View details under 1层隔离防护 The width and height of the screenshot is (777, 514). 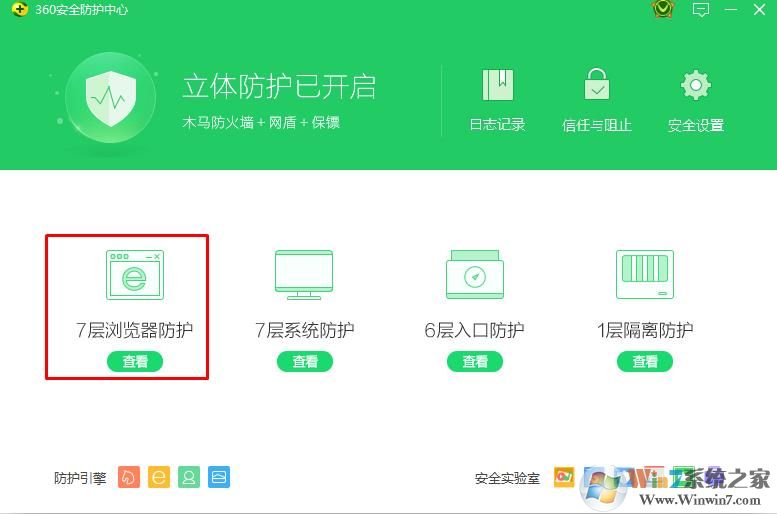[645, 361]
